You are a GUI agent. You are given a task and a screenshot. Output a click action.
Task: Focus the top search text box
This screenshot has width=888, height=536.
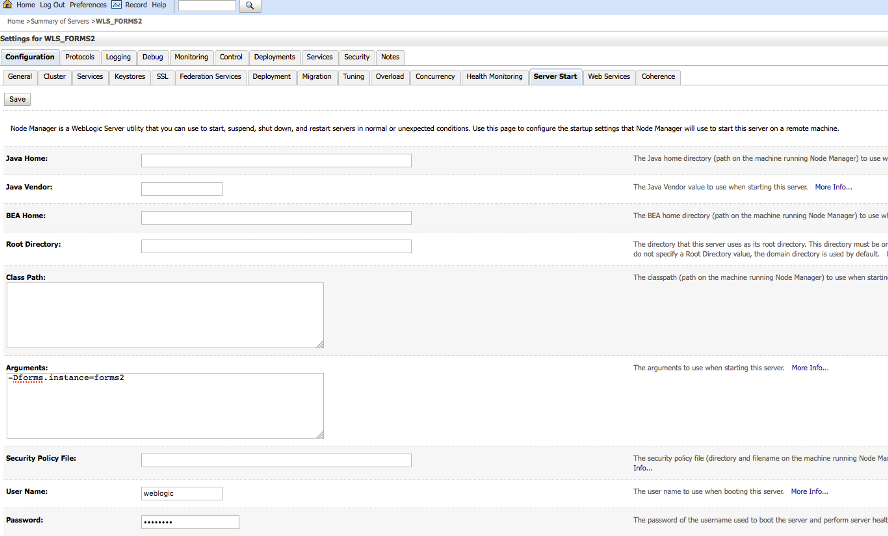[x=207, y=5]
